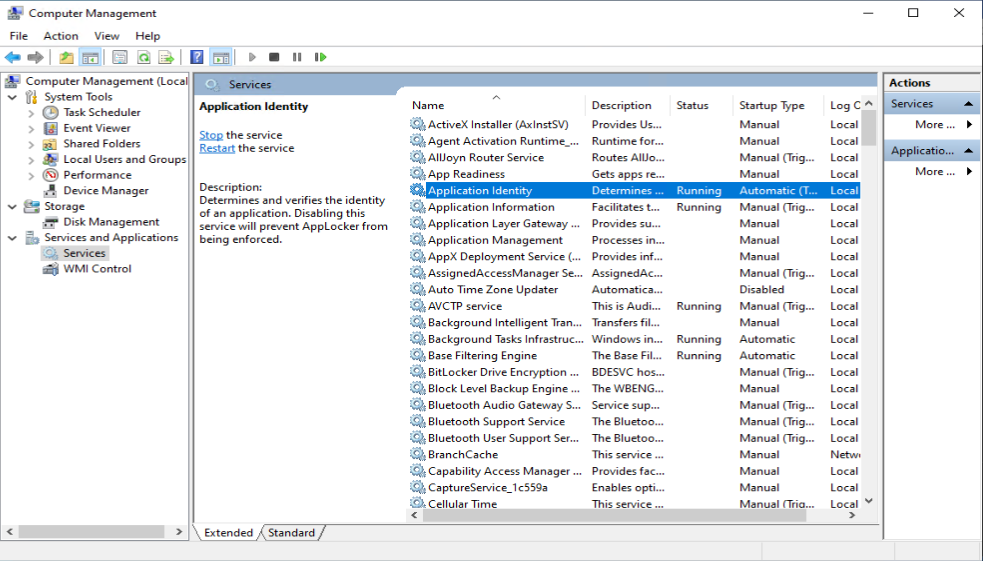Click the Up One Level folder icon
983x561 pixels.
(x=66, y=58)
